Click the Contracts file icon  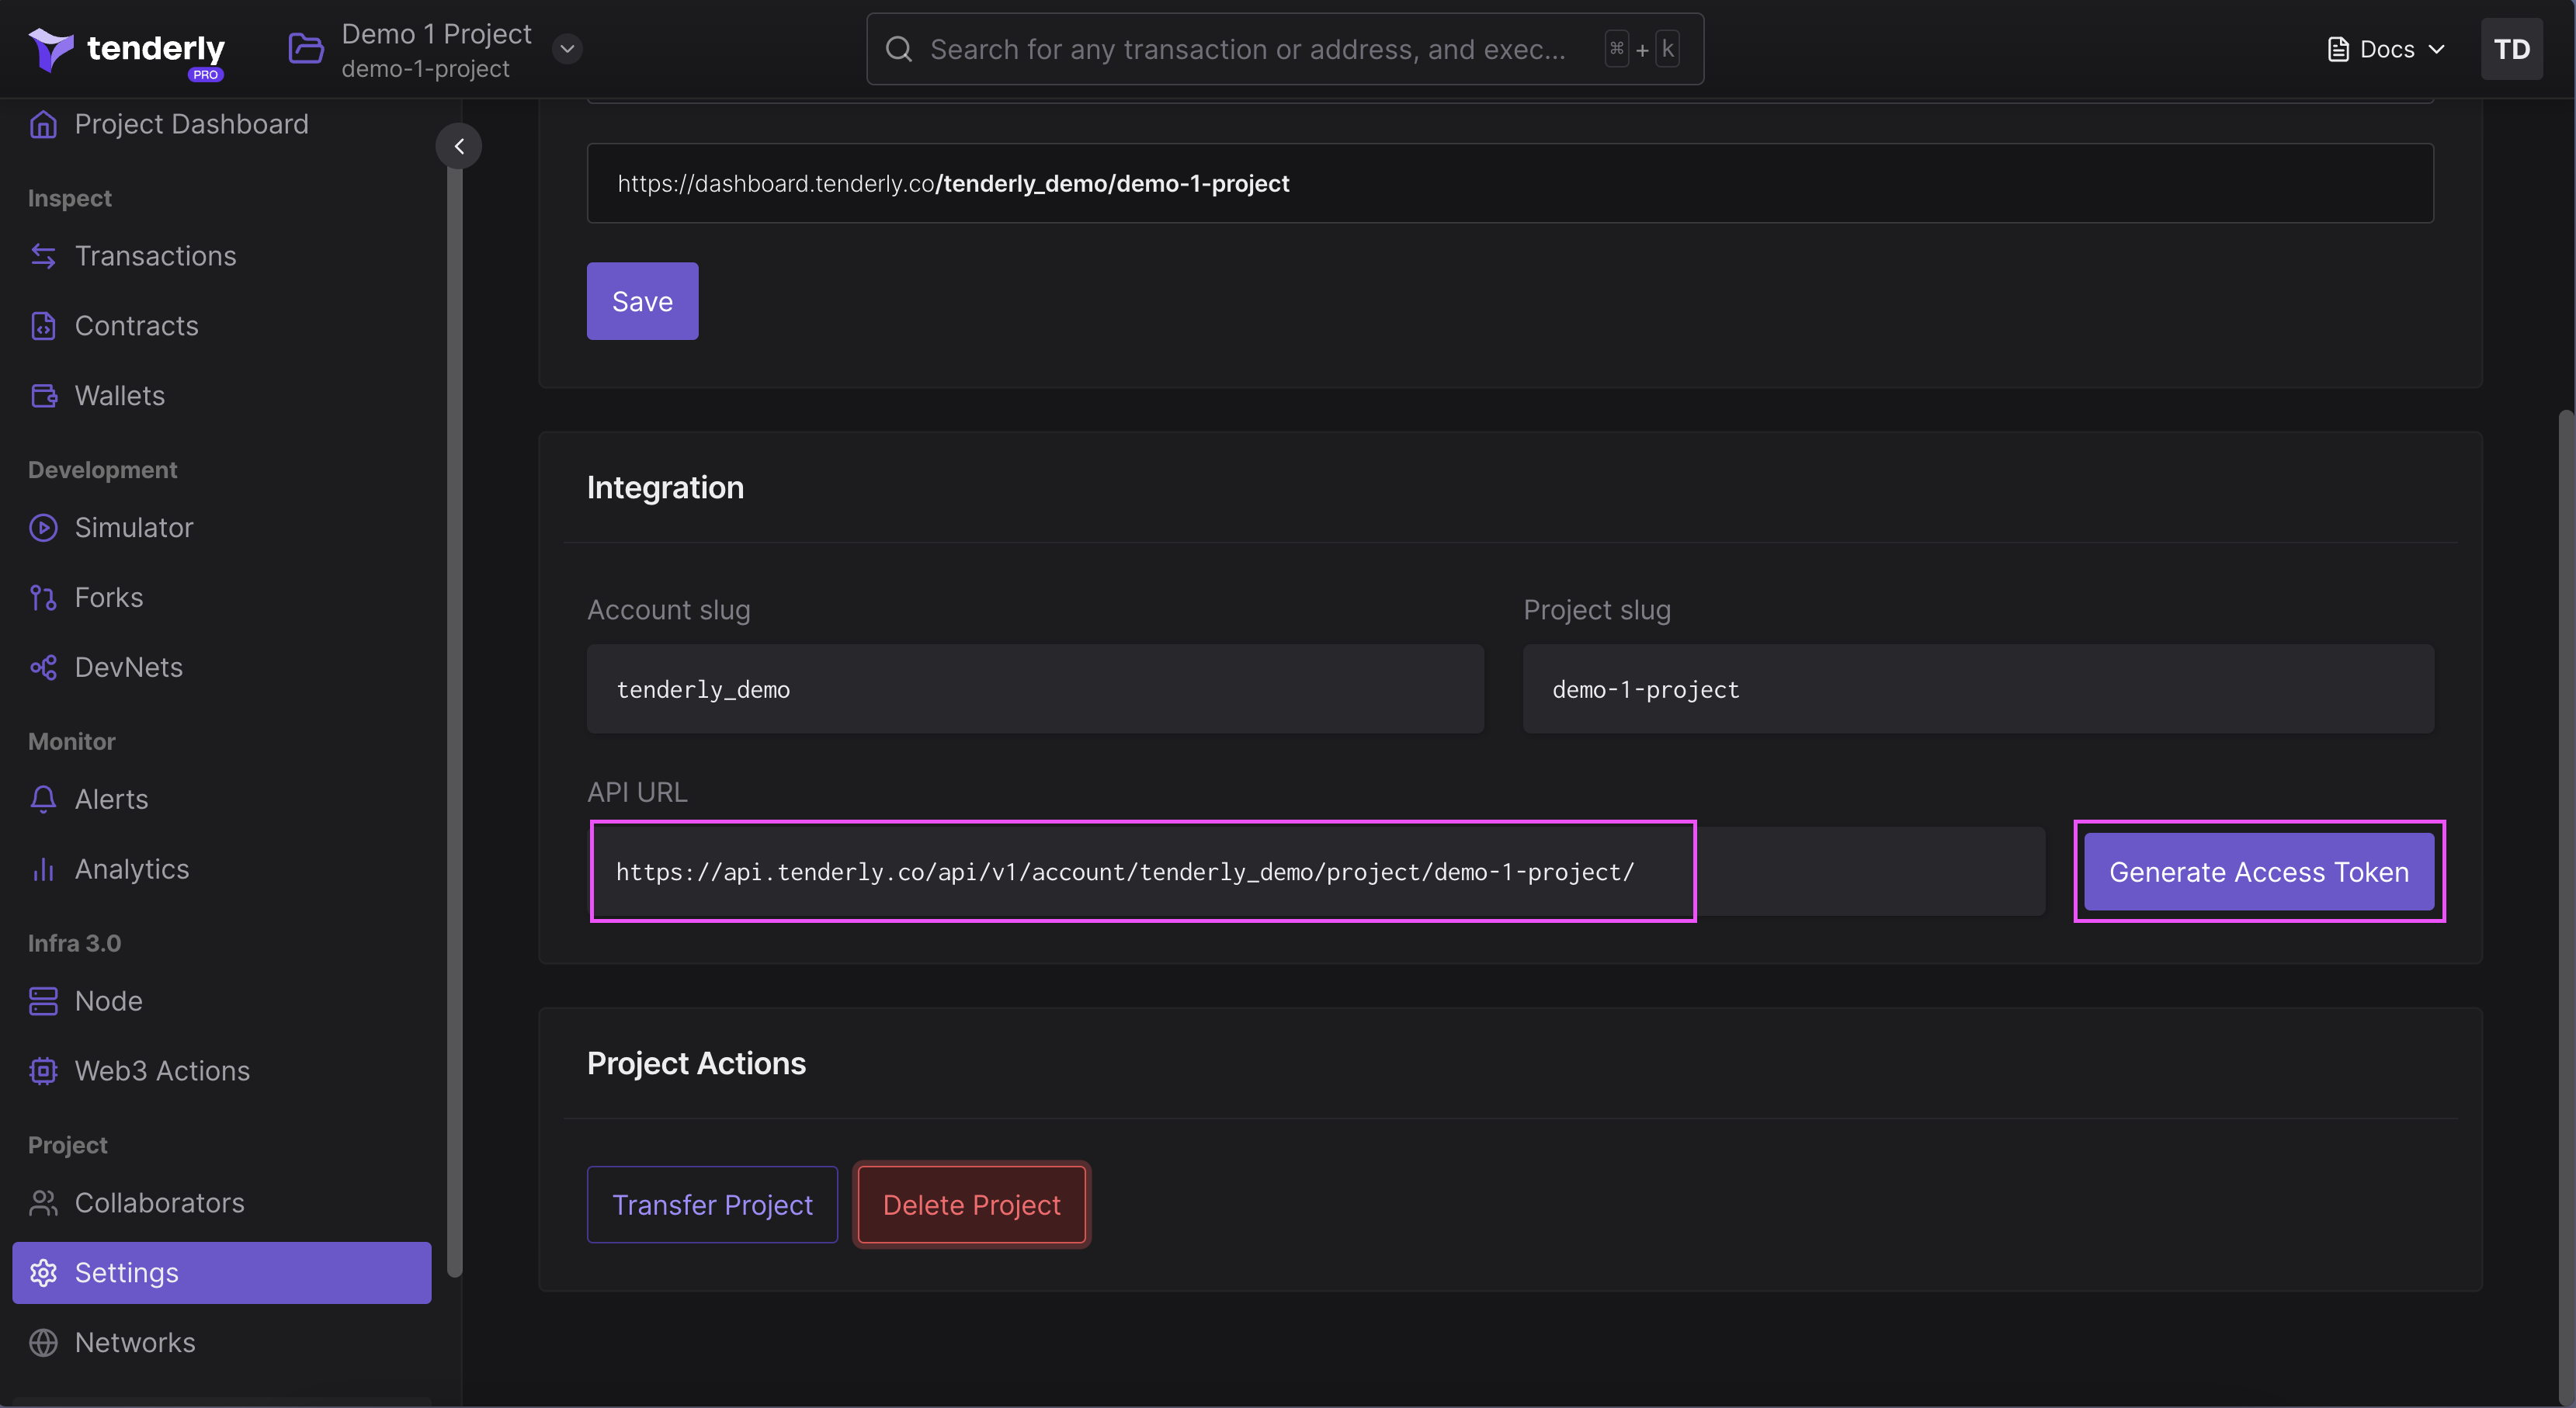(43, 326)
